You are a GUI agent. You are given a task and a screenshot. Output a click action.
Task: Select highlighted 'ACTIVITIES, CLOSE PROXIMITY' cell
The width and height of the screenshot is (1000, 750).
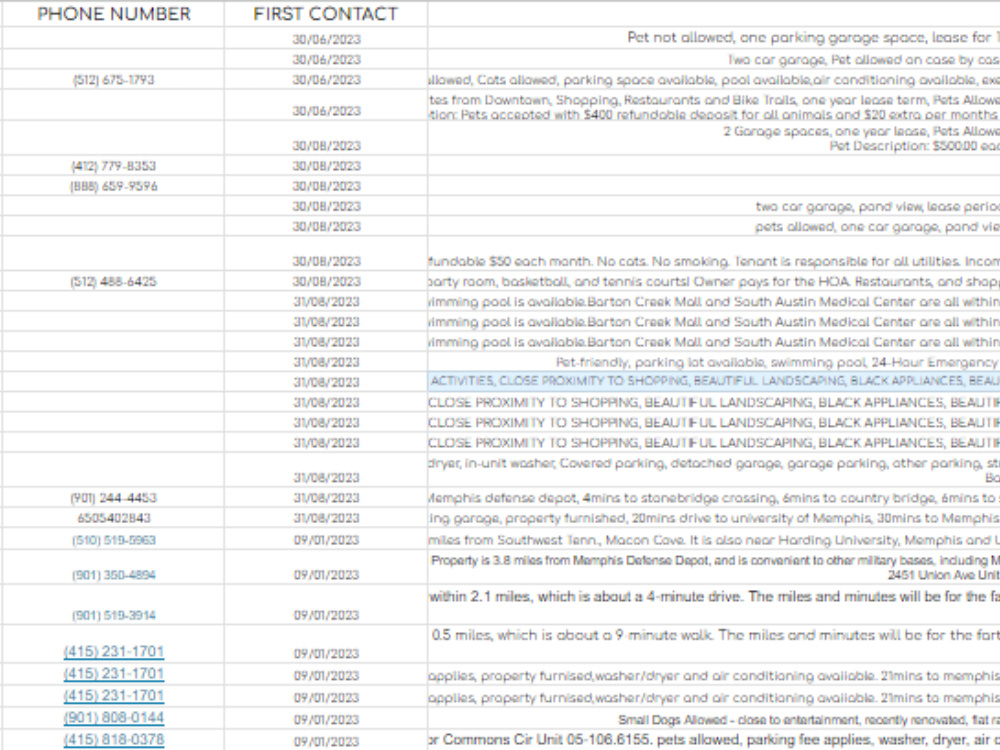714,381
